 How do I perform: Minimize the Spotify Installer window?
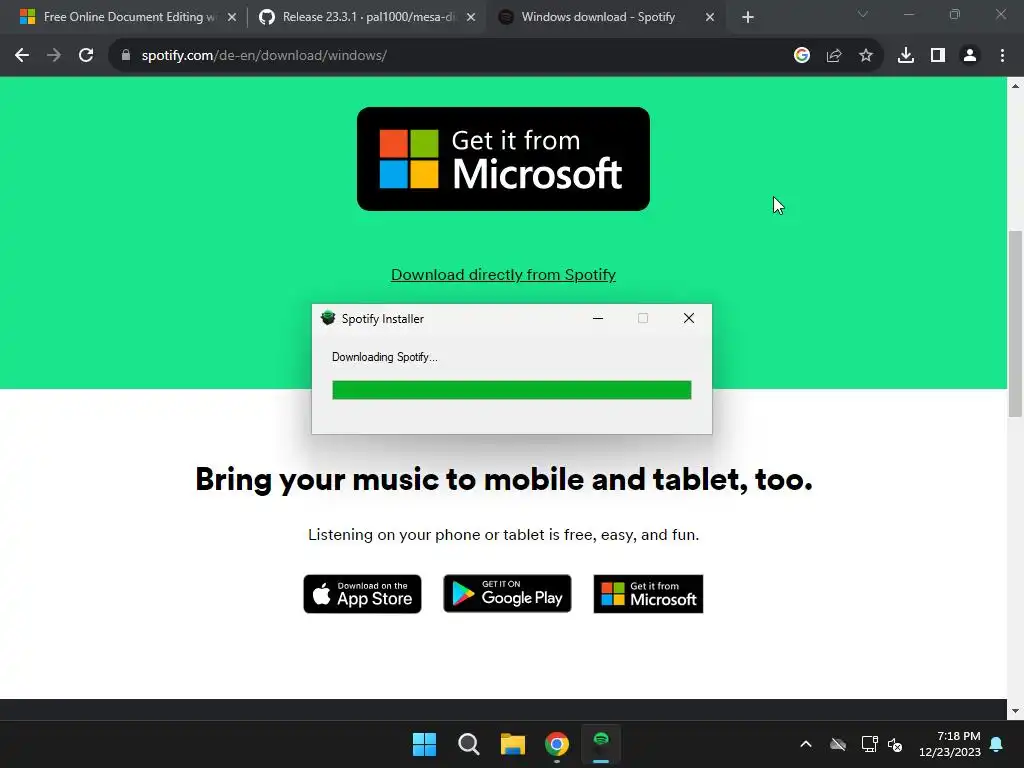click(x=598, y=319)
